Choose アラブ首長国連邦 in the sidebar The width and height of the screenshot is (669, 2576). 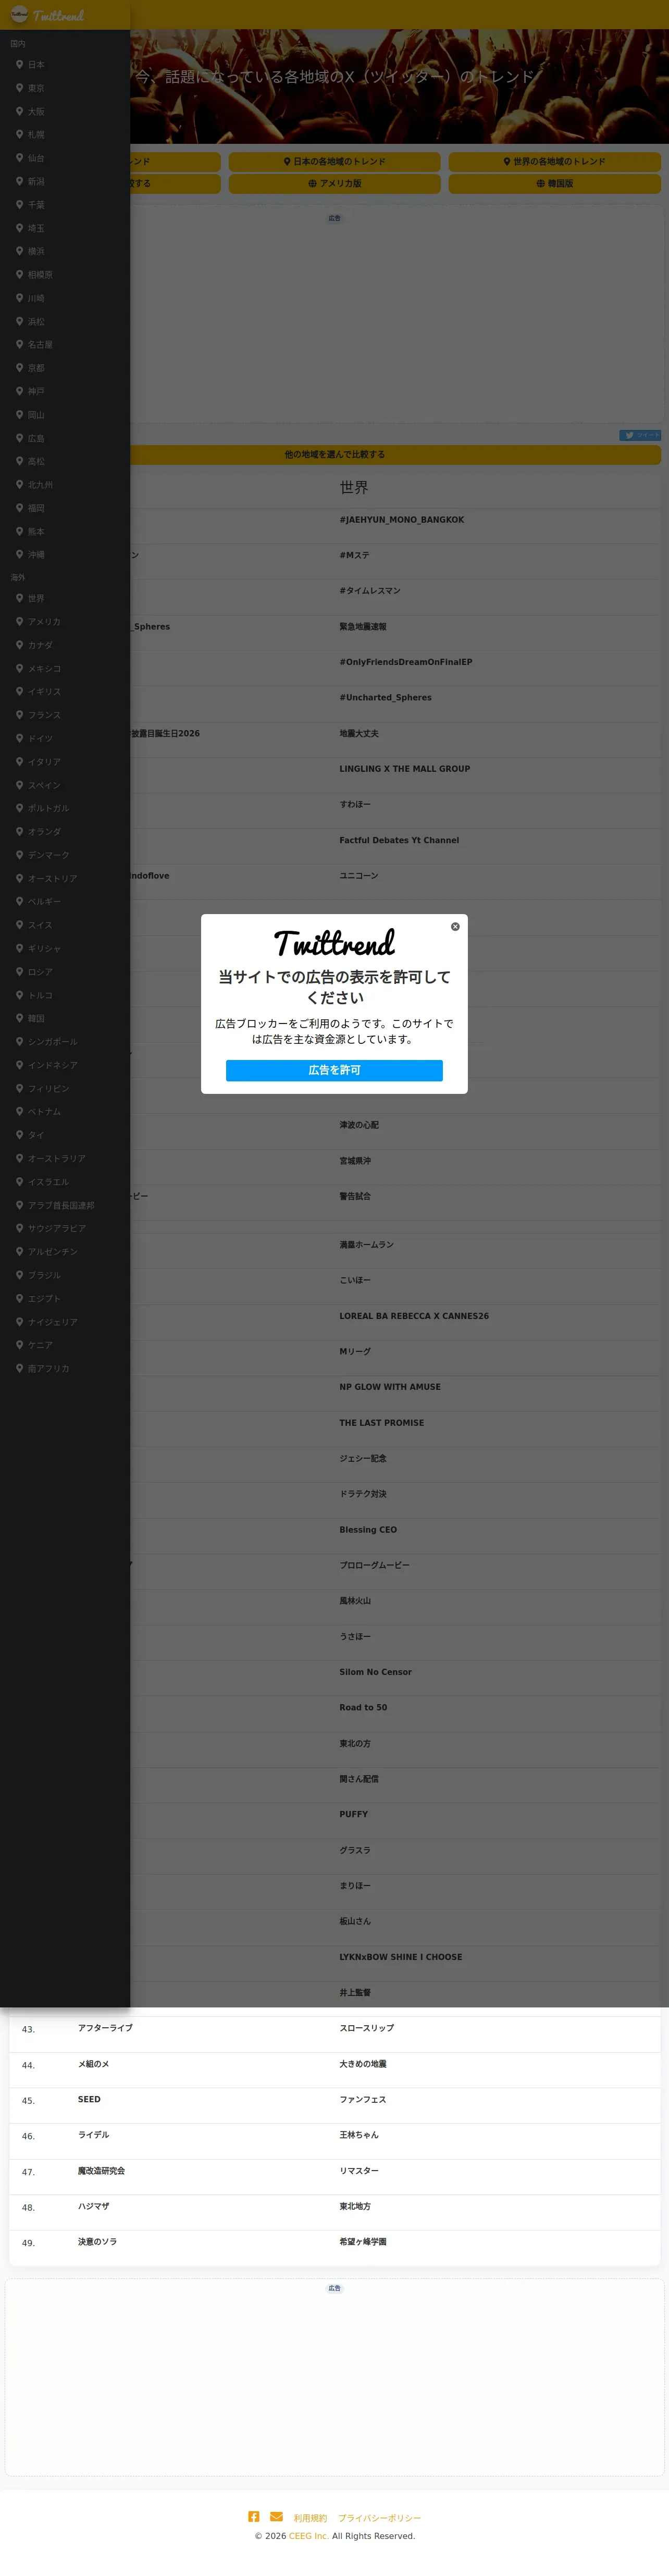click(65, 1205)
